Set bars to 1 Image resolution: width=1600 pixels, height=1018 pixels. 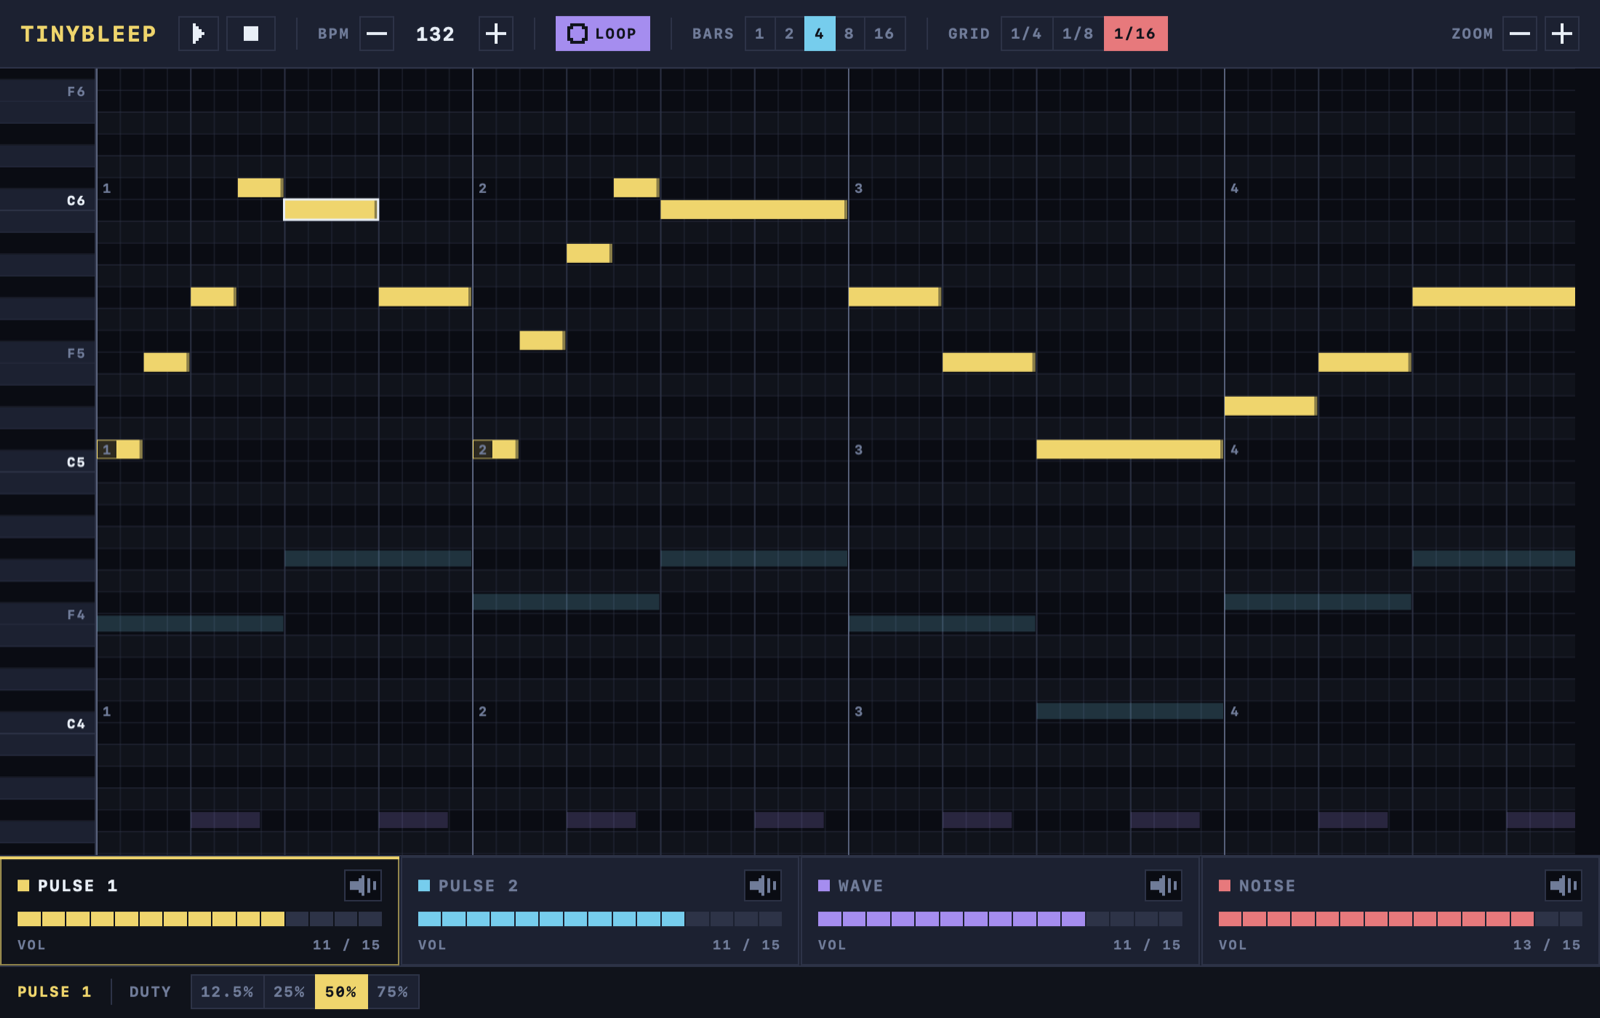(x=759, y=34)
